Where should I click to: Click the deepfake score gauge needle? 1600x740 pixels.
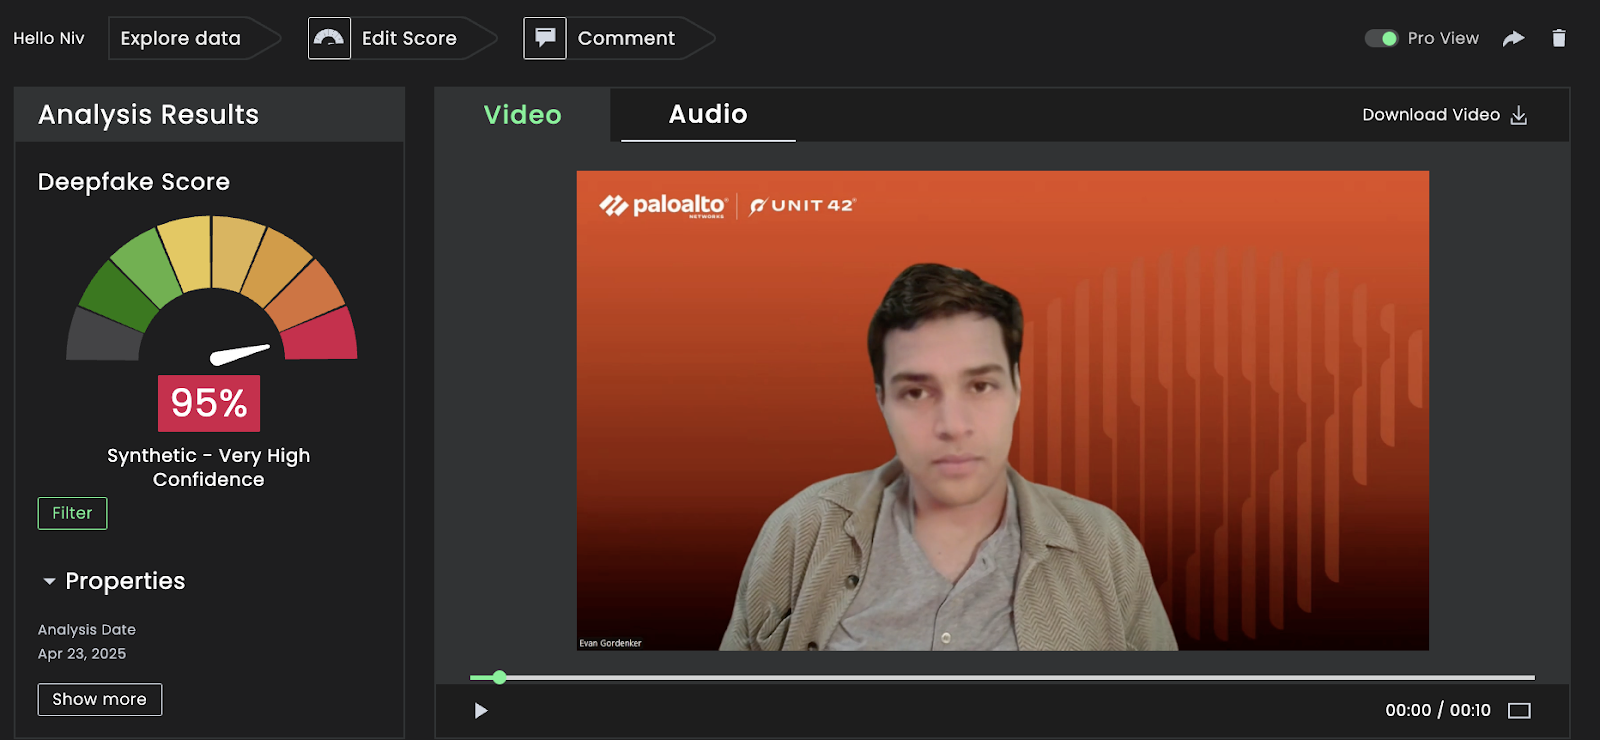click(x=240, y=354)
